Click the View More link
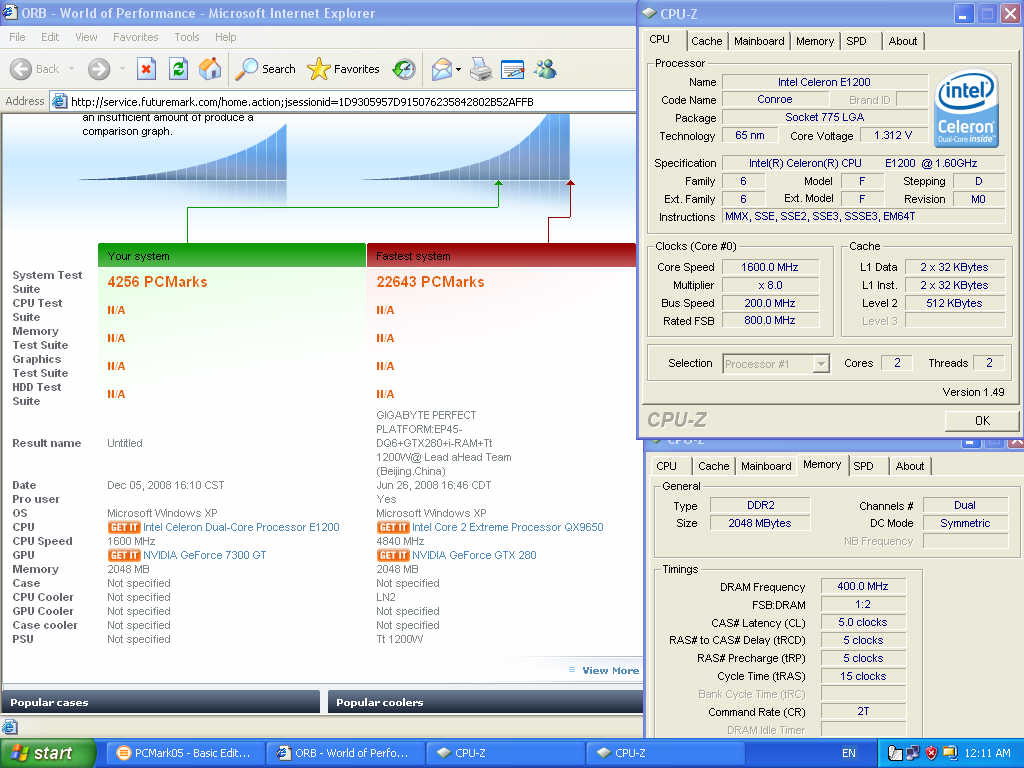The width and height of the screenshot is (1024, 768). click(x=610, y=671)
